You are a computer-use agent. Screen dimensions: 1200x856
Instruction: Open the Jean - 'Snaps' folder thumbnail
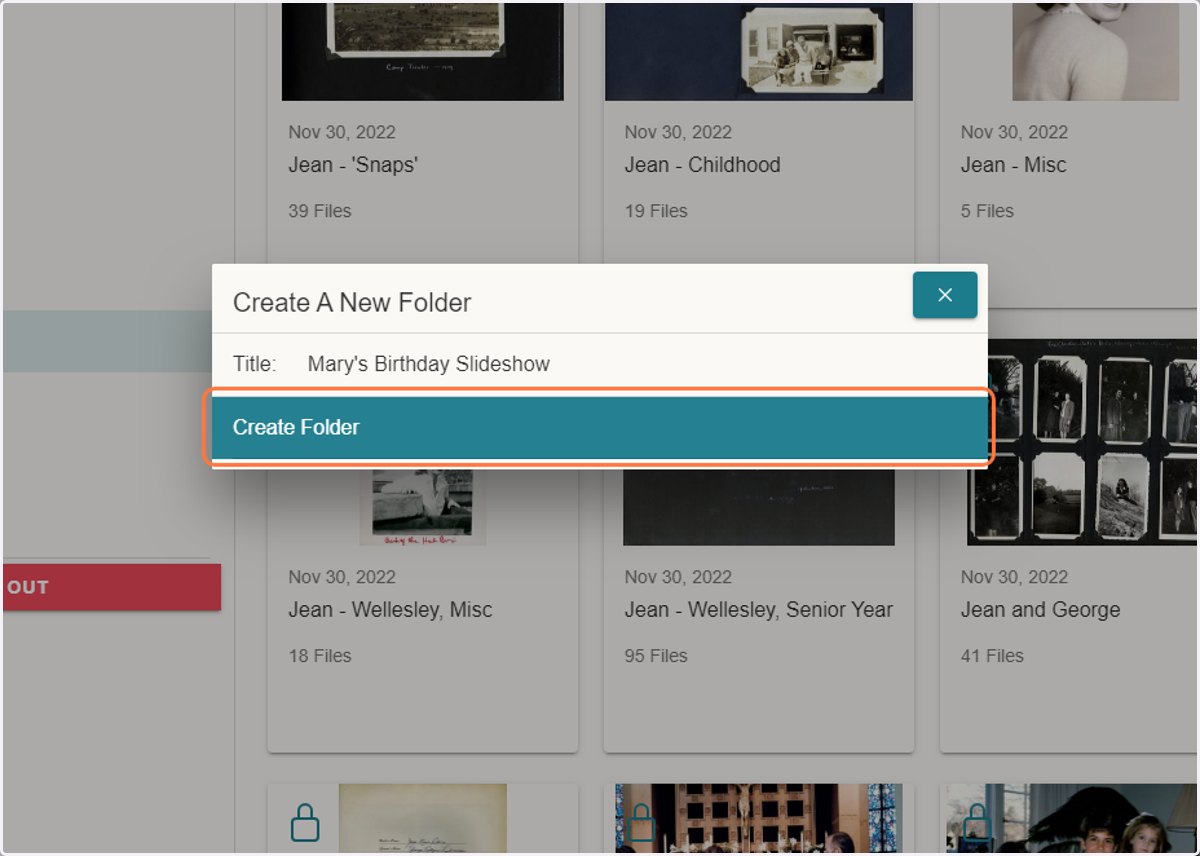pyautogui.click(x=423, y=50)
